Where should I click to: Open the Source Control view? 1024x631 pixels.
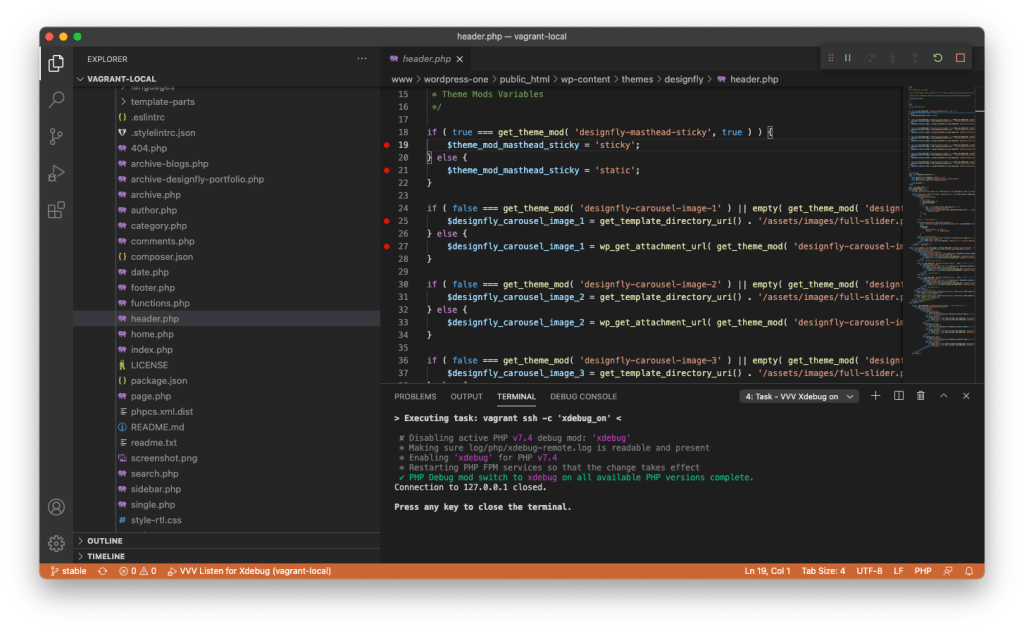click(56, 137)
